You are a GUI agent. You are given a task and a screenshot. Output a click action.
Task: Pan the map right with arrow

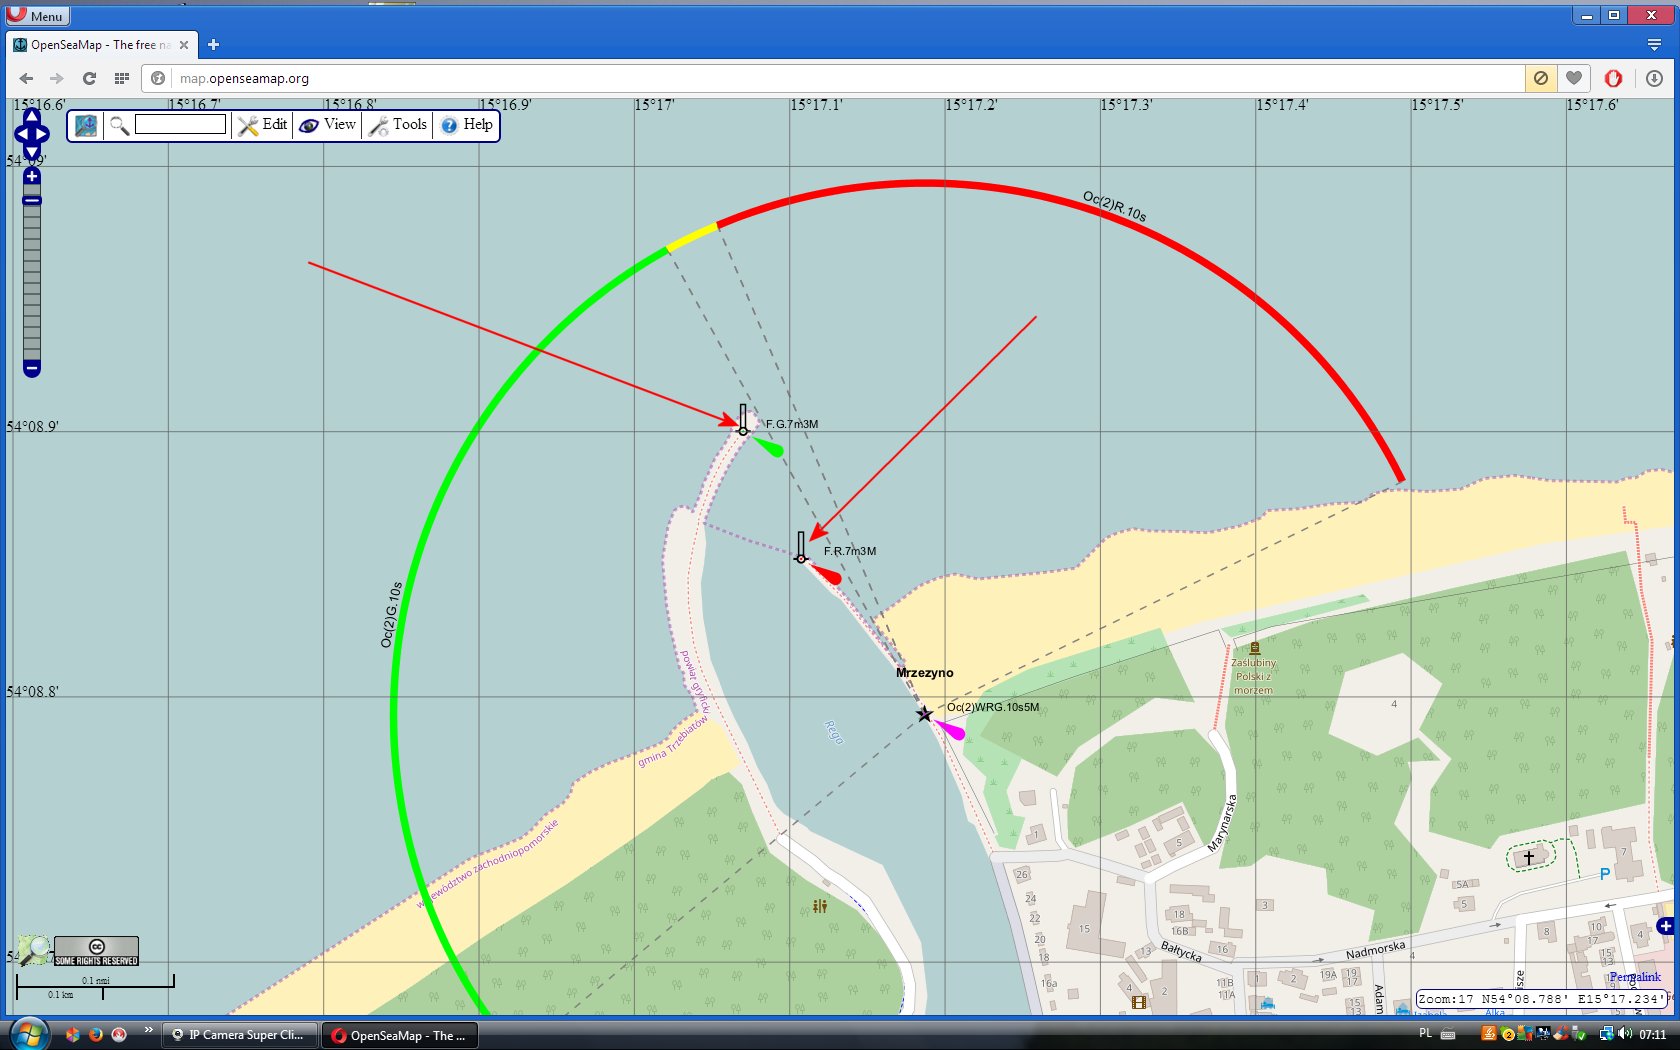[44, 134]
